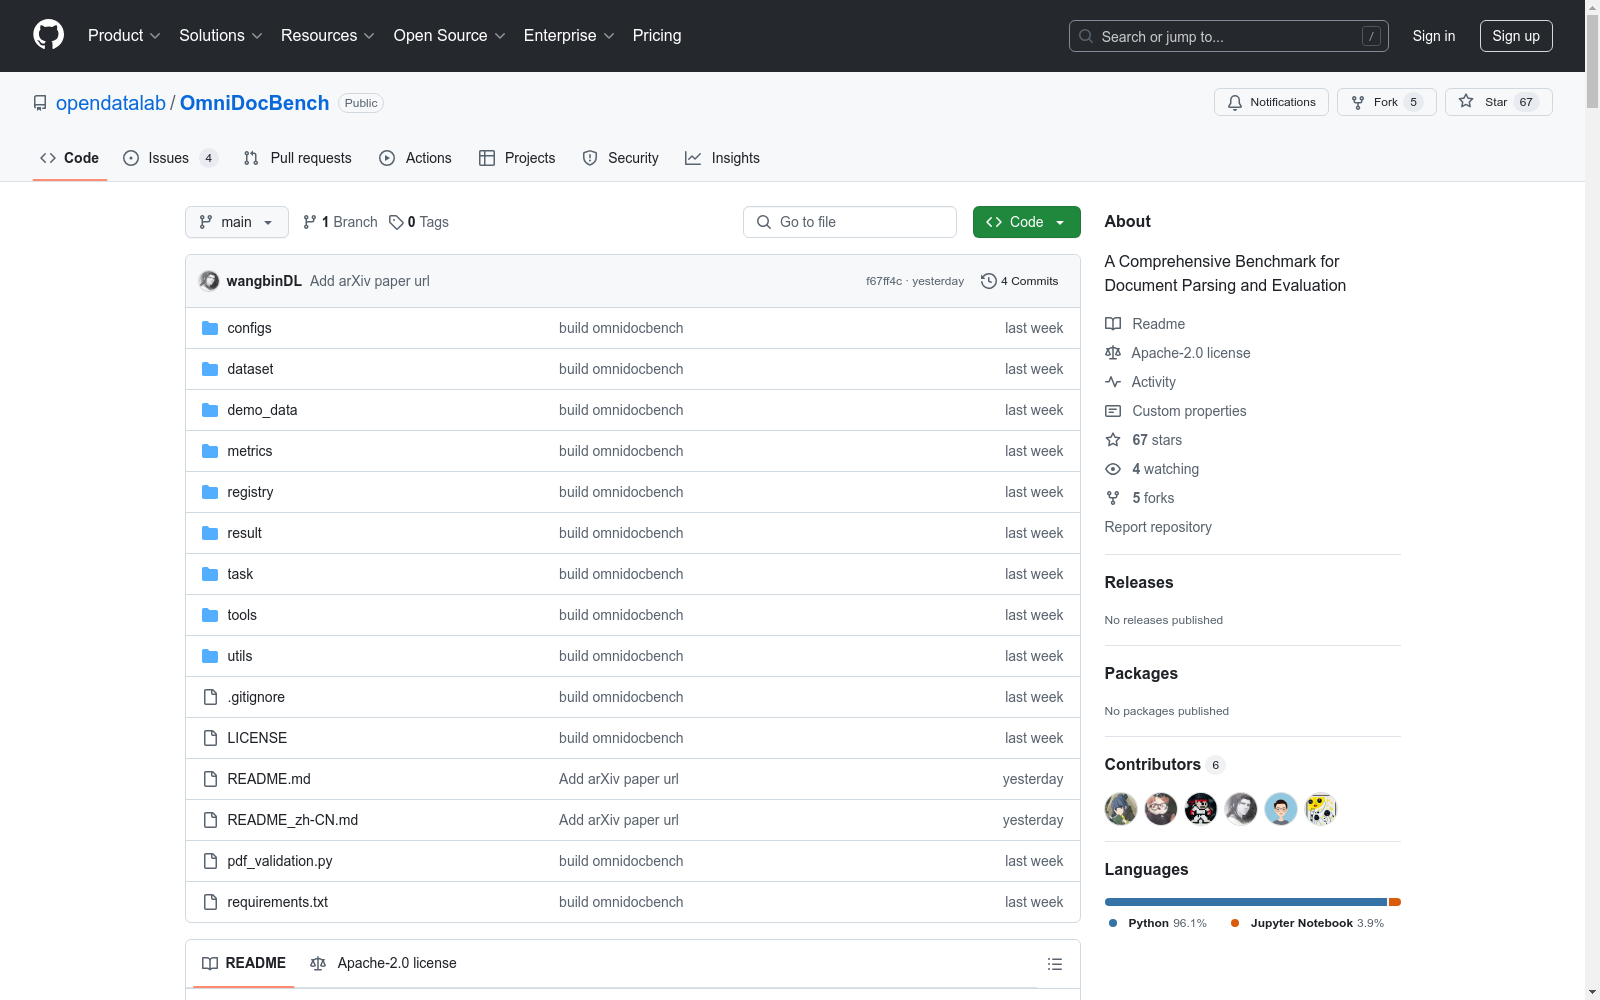Open the Actions tab
This screenshot has width=1600, height=1000.
(x=415, y=158)
